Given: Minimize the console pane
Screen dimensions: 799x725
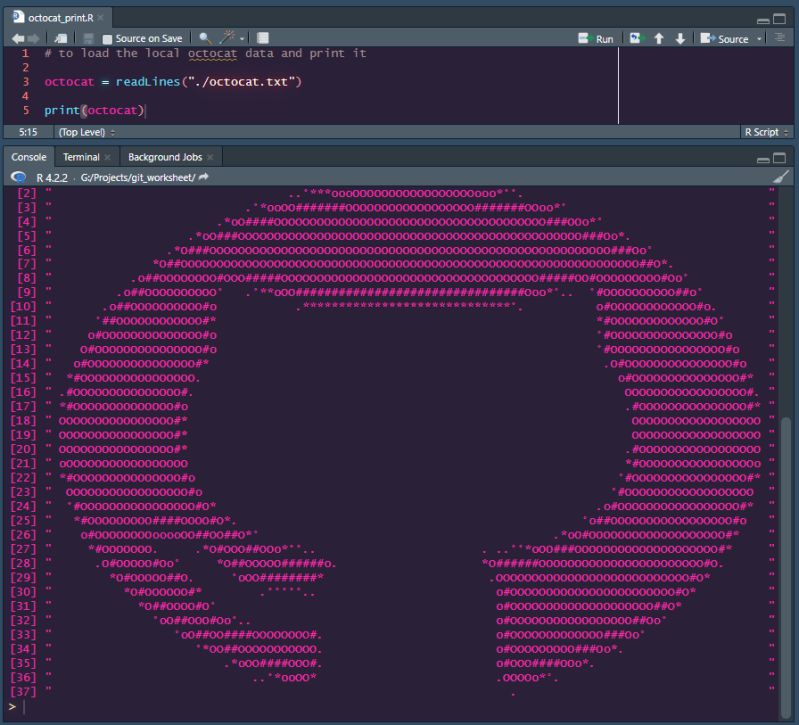Looking at the screenshot, I should (763, 159).
